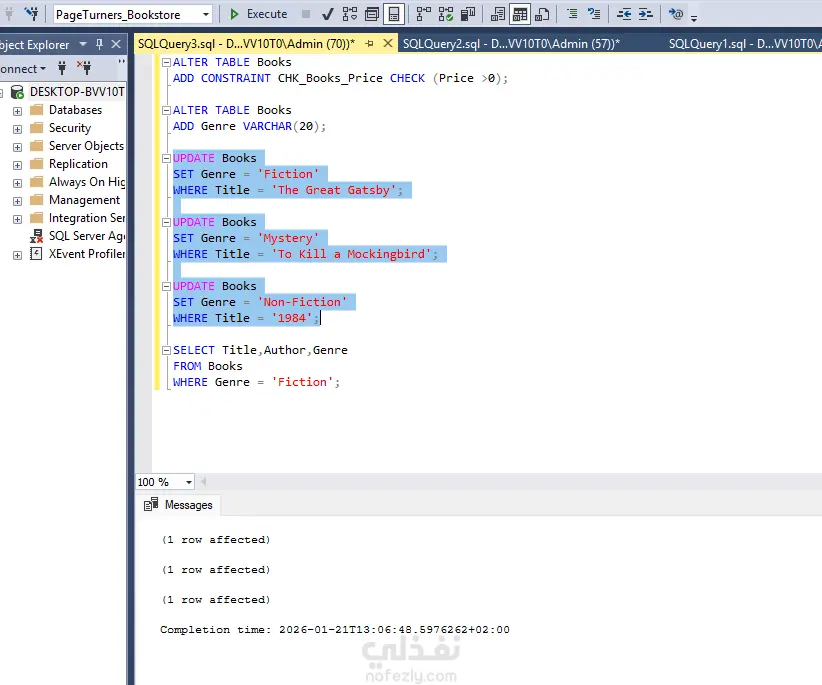Viewport: 822px width, 685px height.
Task: Select the Management folder label
Action: pos(84,200)
